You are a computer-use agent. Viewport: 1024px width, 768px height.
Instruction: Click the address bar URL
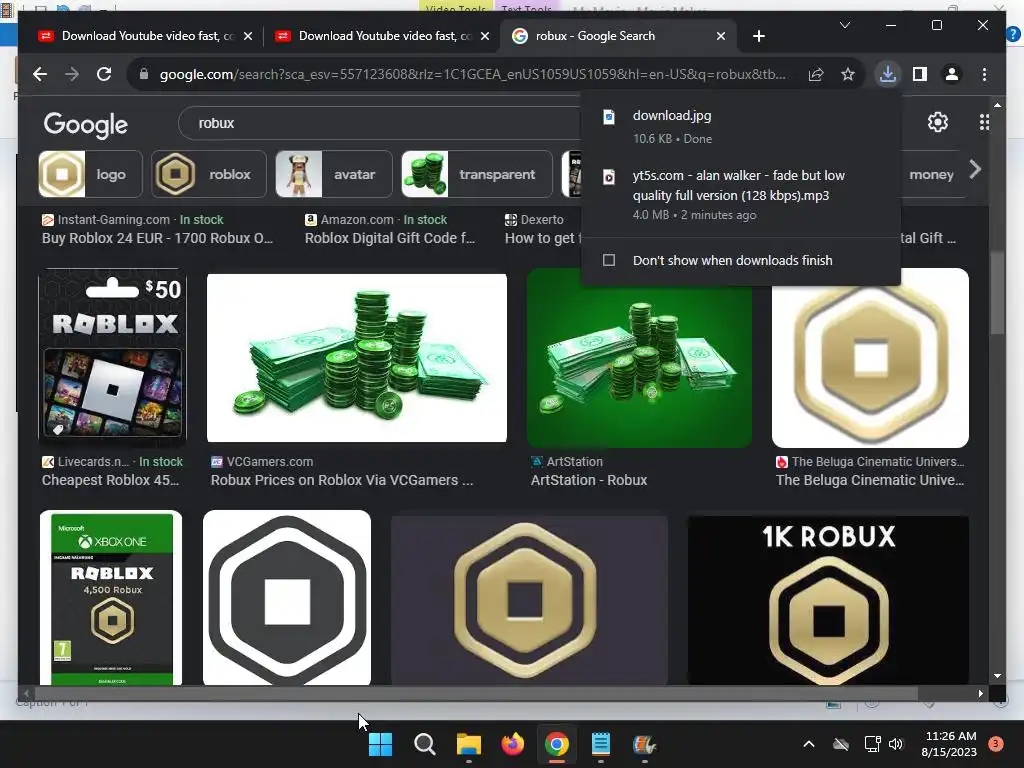[x=473, y=74]
